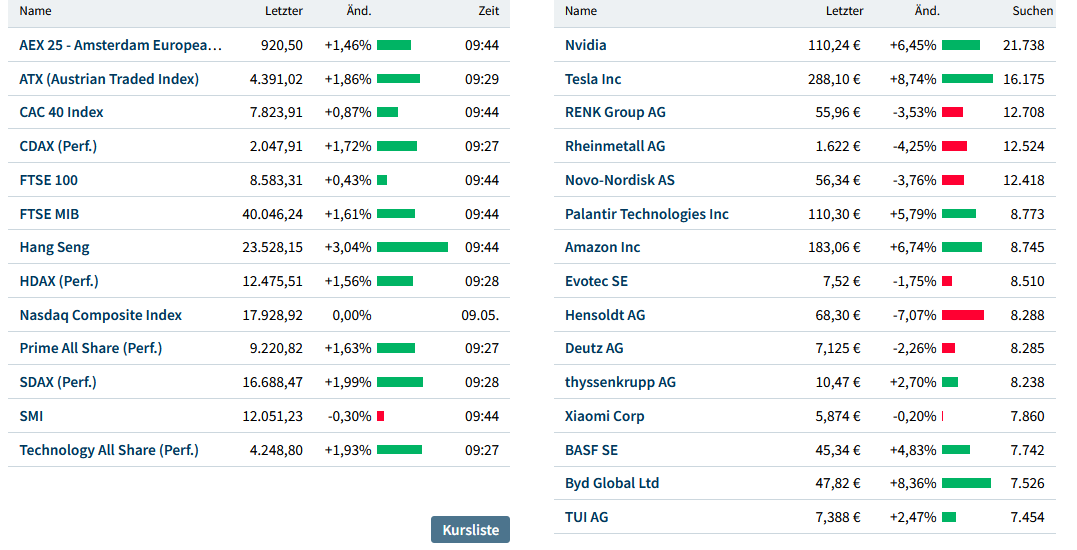Viewport: 1077px width, 550px height.
Task: Open RENK Group AG stock link
Action: (x=615, y=113)
